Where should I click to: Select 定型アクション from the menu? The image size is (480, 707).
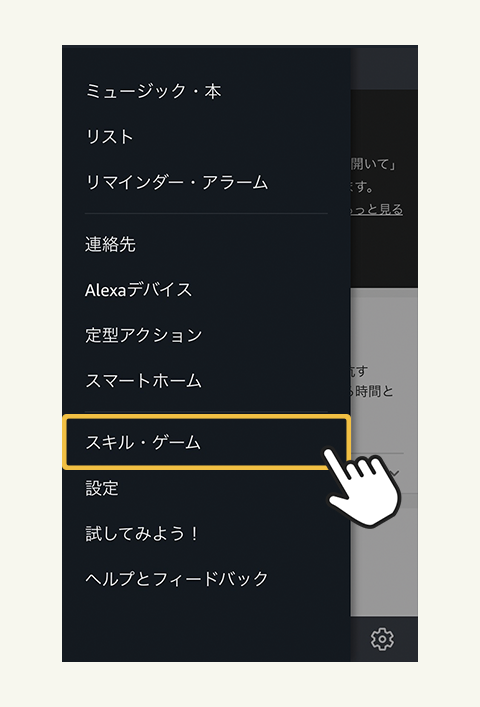pyautogui.click(x=144, y=335)
